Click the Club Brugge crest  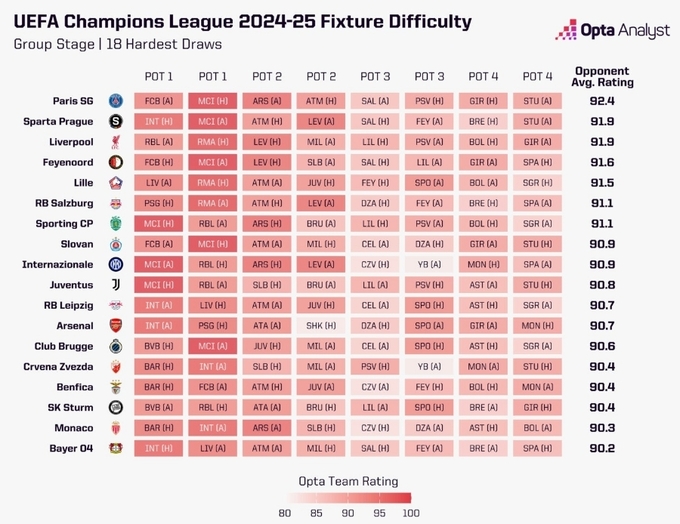point(116,346)
